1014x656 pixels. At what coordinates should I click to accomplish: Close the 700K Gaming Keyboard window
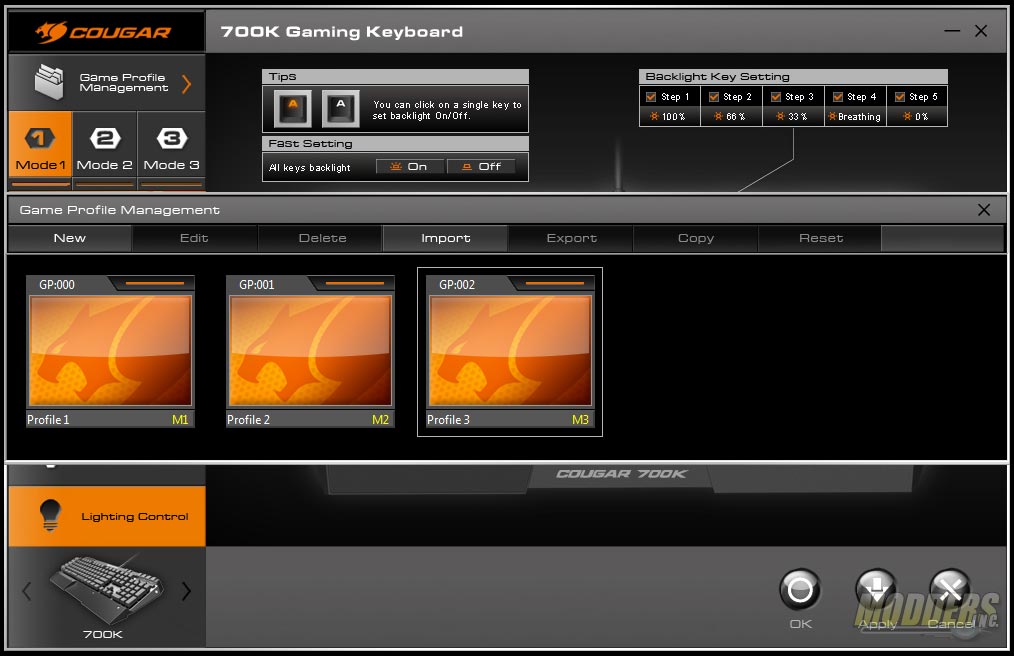coord(981,31)
